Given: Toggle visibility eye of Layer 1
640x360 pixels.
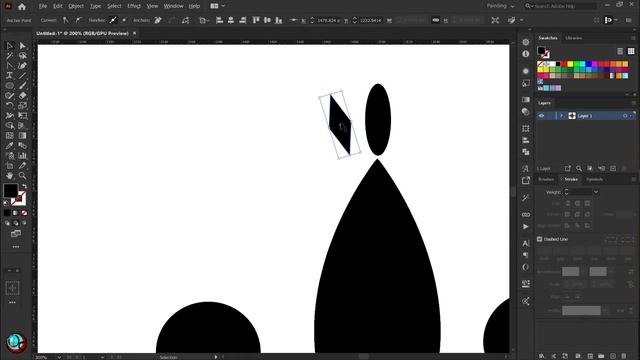Looking at the screenshot, I should pyautogui.click(x=542, y=116).
